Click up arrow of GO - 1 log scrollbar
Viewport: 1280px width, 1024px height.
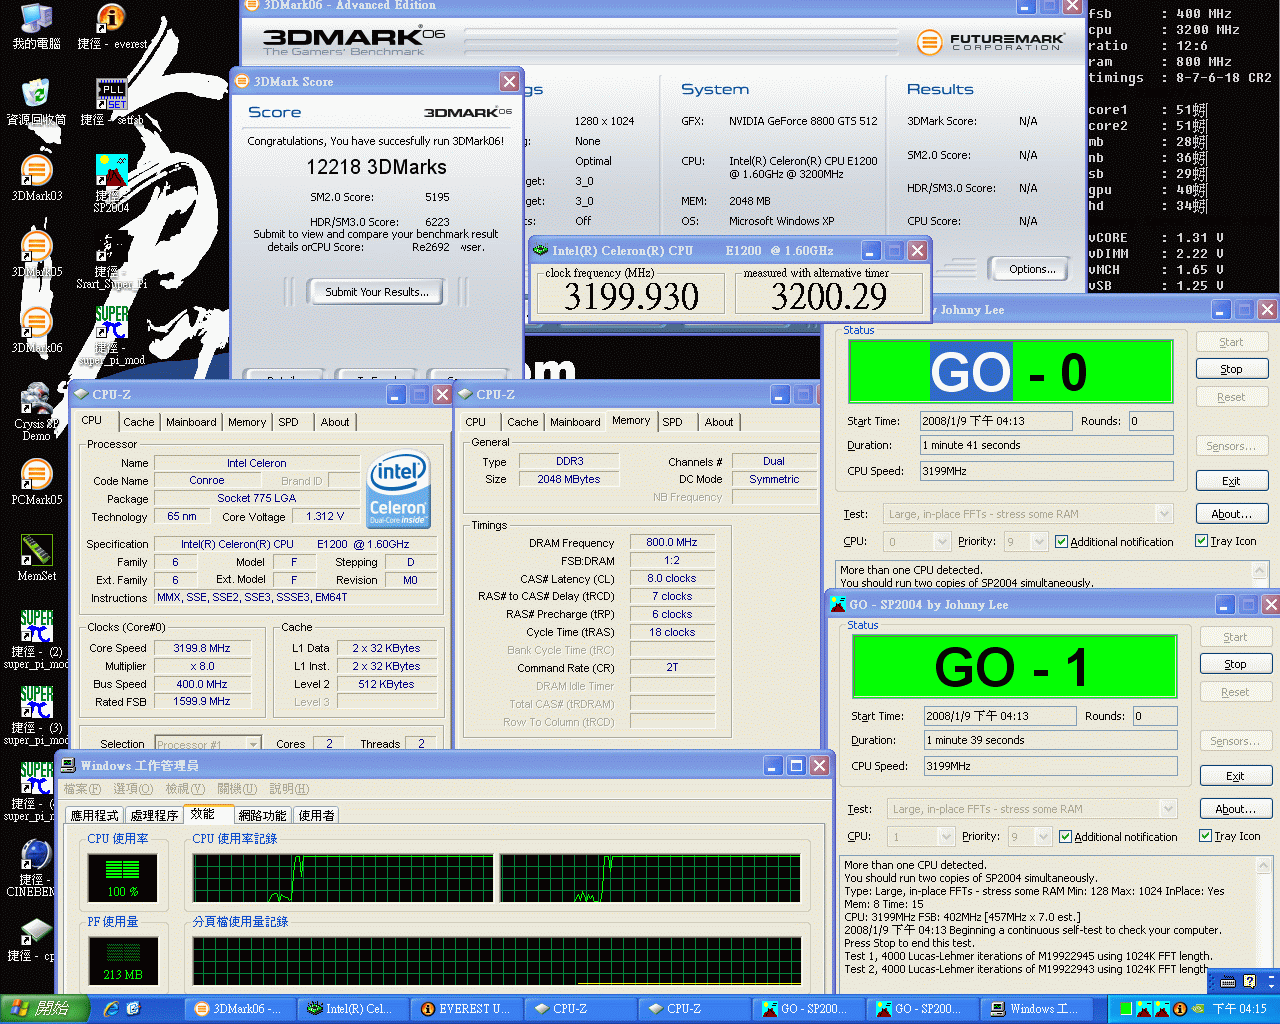(1264, 865)
